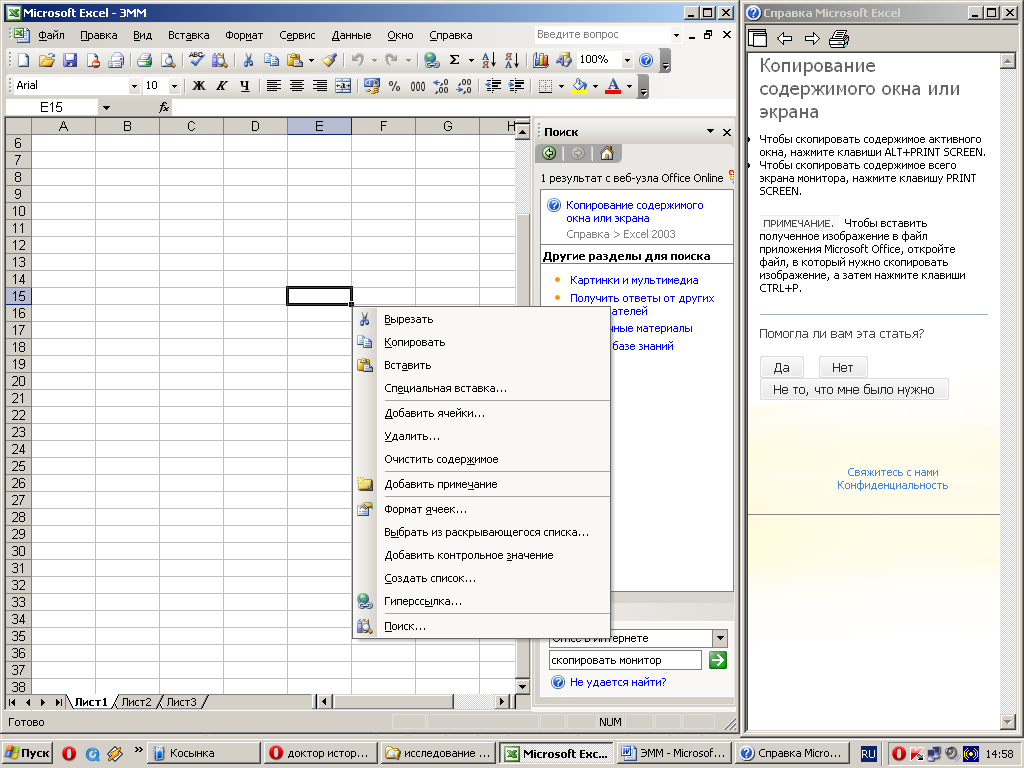
Task: Open Excel Help question mark icon
Action: (646, 60)
